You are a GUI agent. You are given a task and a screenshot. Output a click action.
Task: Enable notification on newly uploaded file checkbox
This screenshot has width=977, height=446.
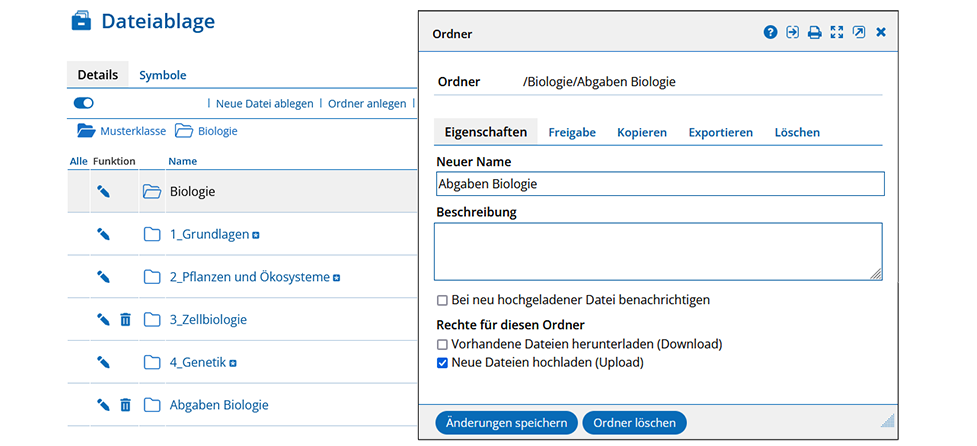(442, 300)
